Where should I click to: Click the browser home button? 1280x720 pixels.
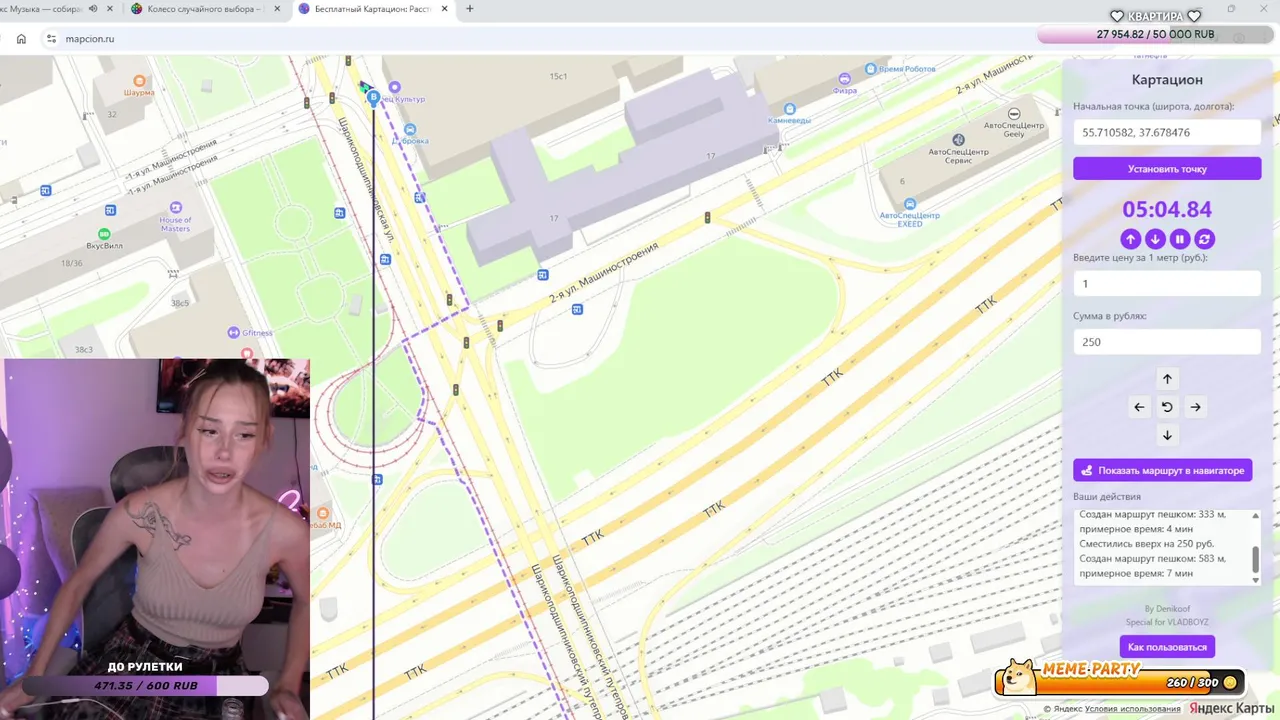(x=21, y=39)
